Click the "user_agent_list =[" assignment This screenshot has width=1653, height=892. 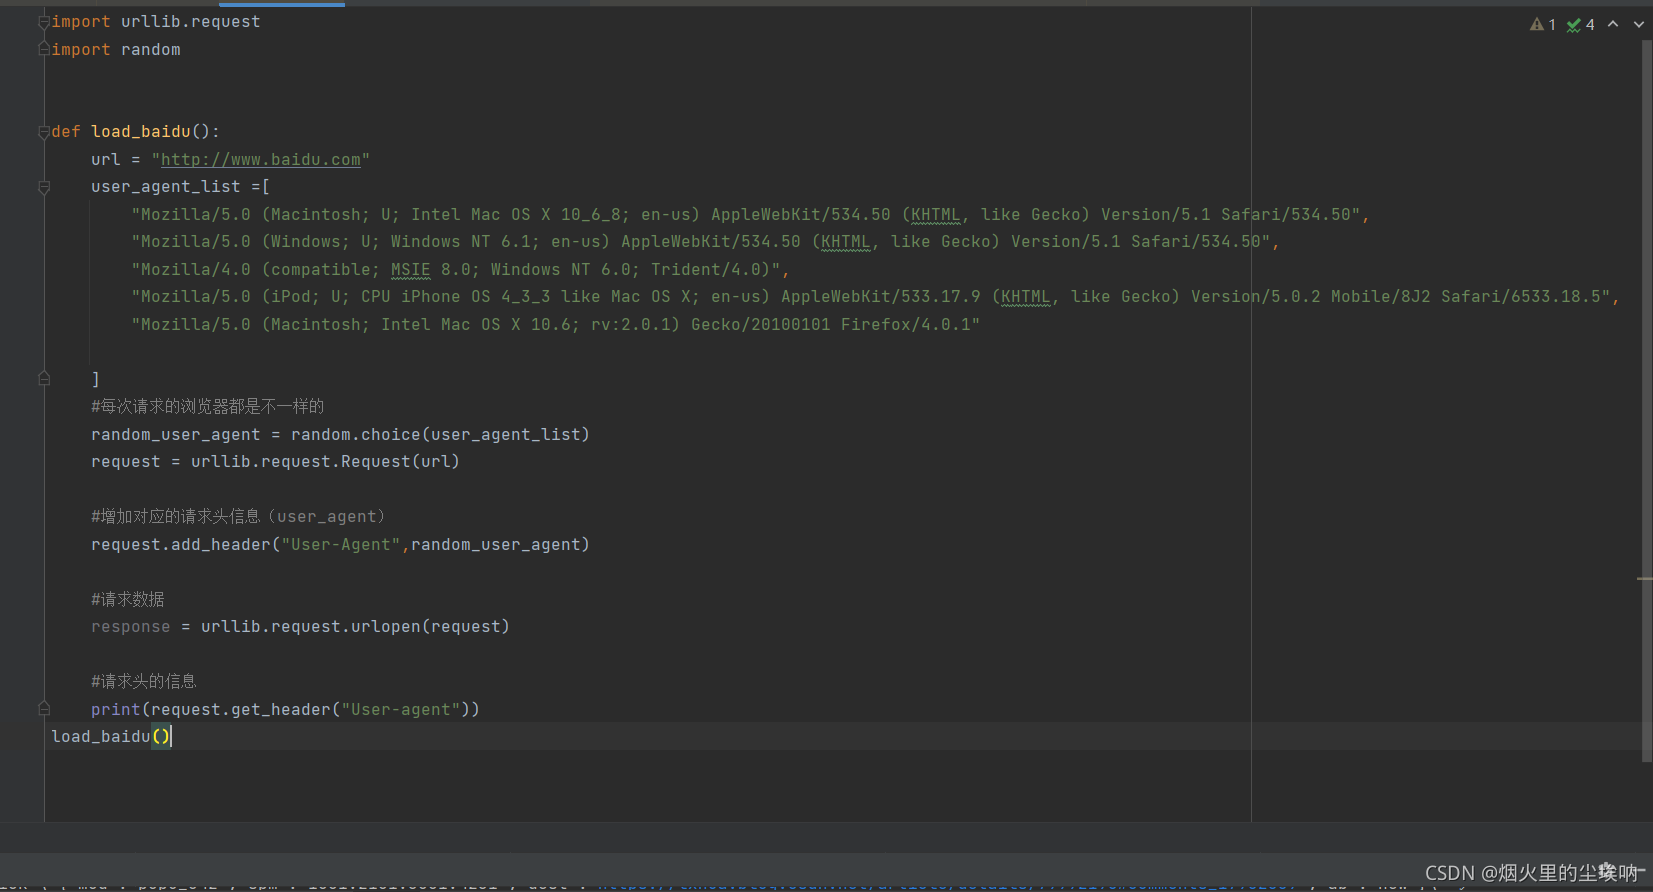pyautogui.click(x=180, y=187)
